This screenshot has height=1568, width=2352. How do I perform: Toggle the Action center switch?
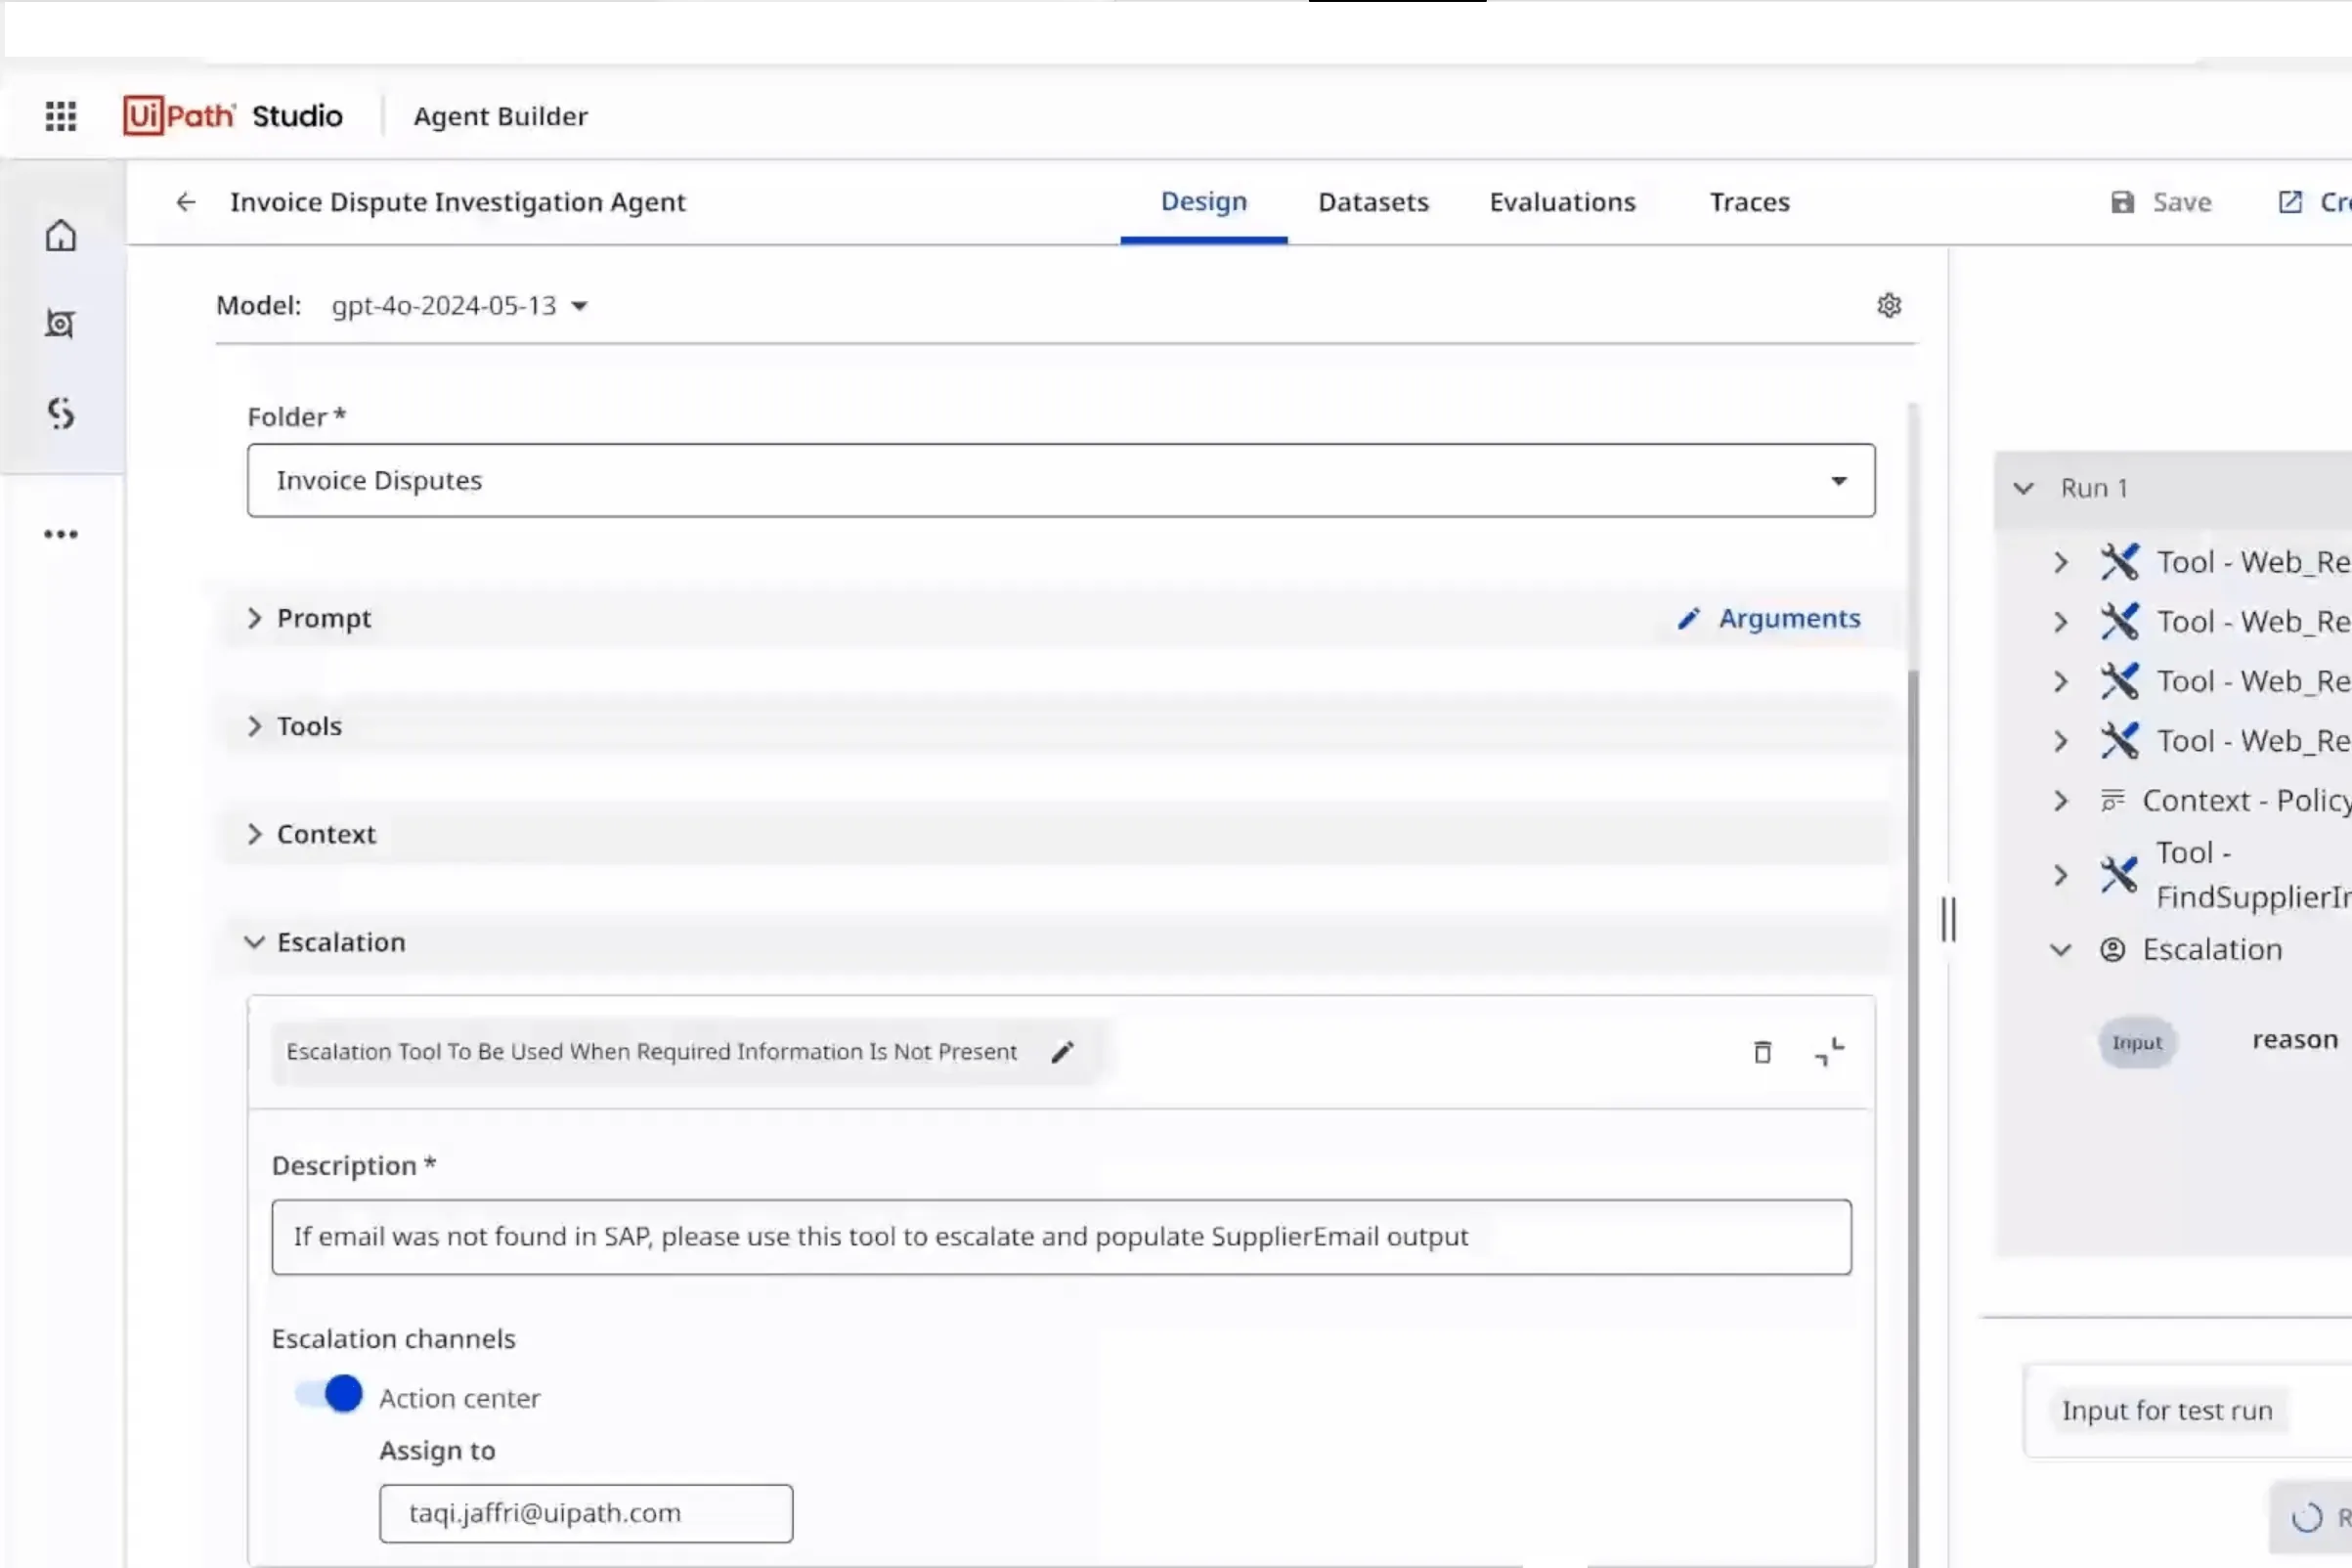328,1393
